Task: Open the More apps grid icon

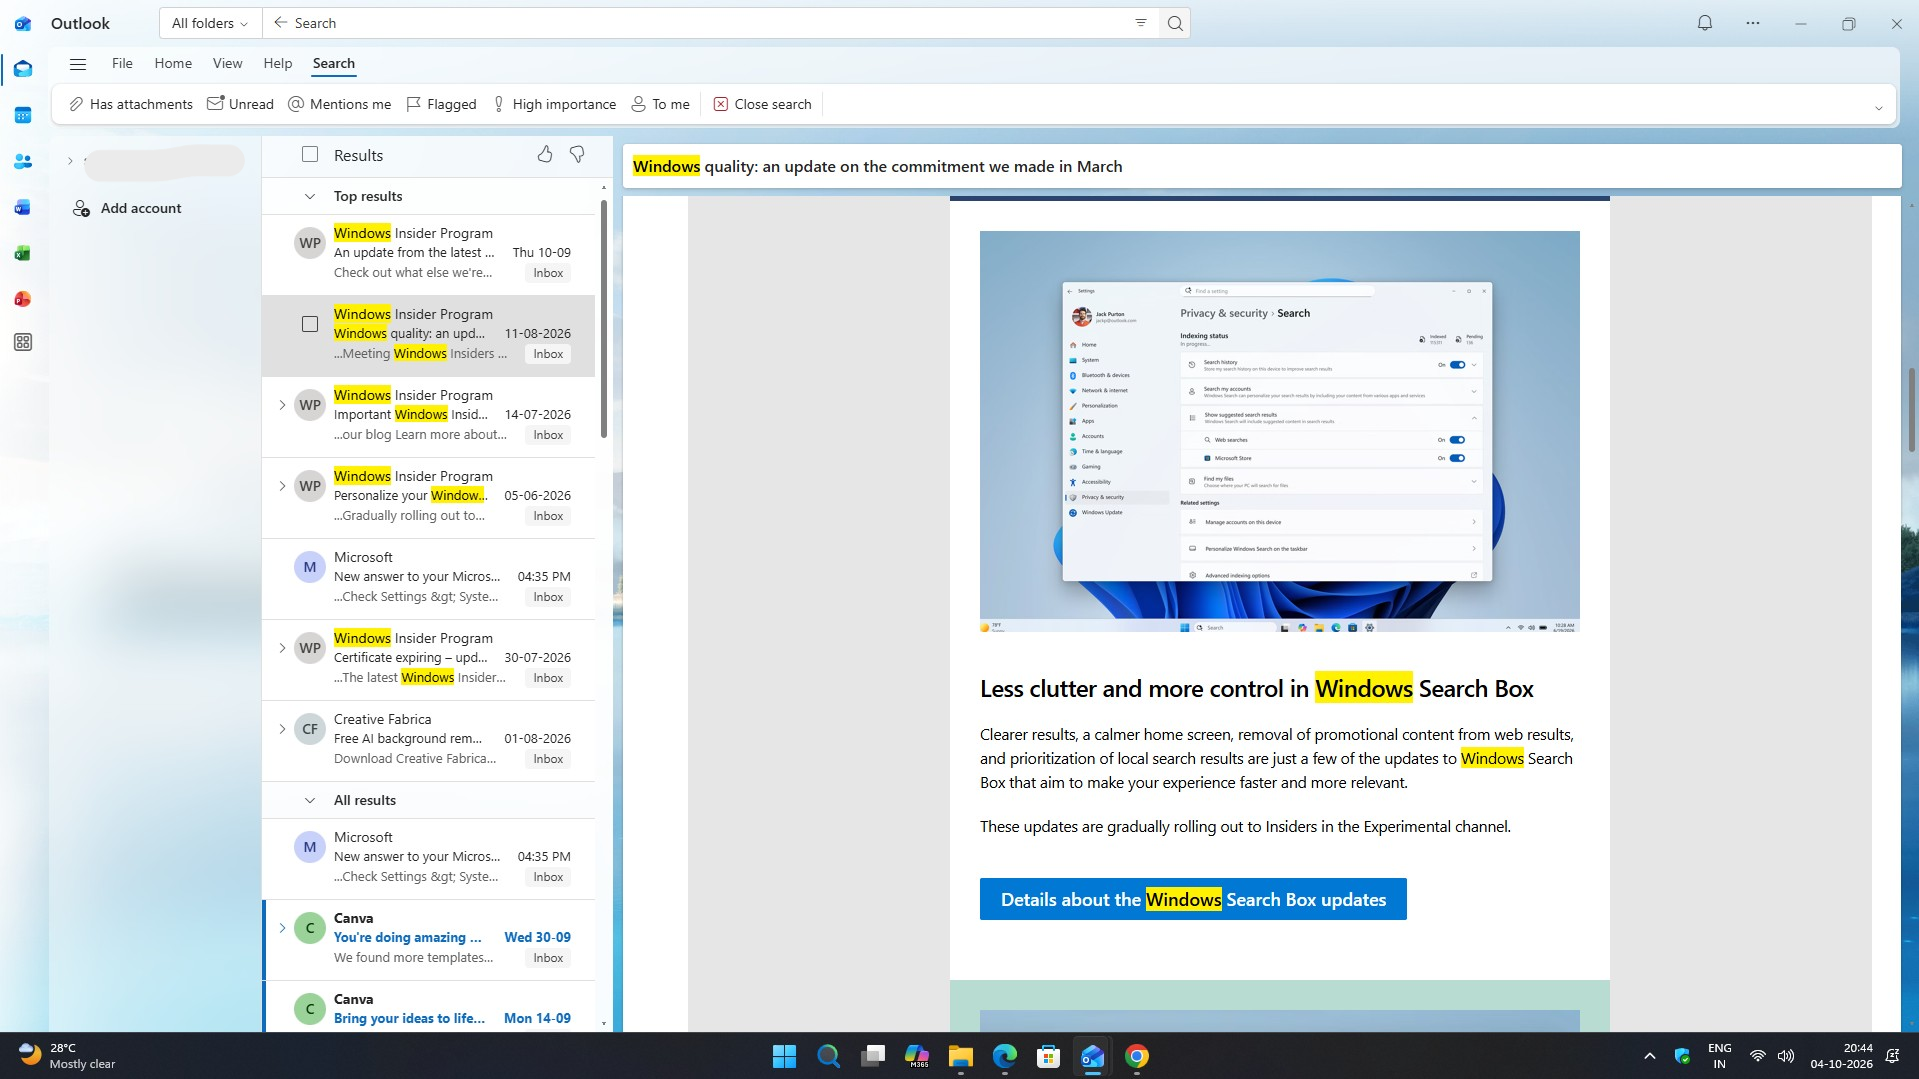Action: point(23,342)
